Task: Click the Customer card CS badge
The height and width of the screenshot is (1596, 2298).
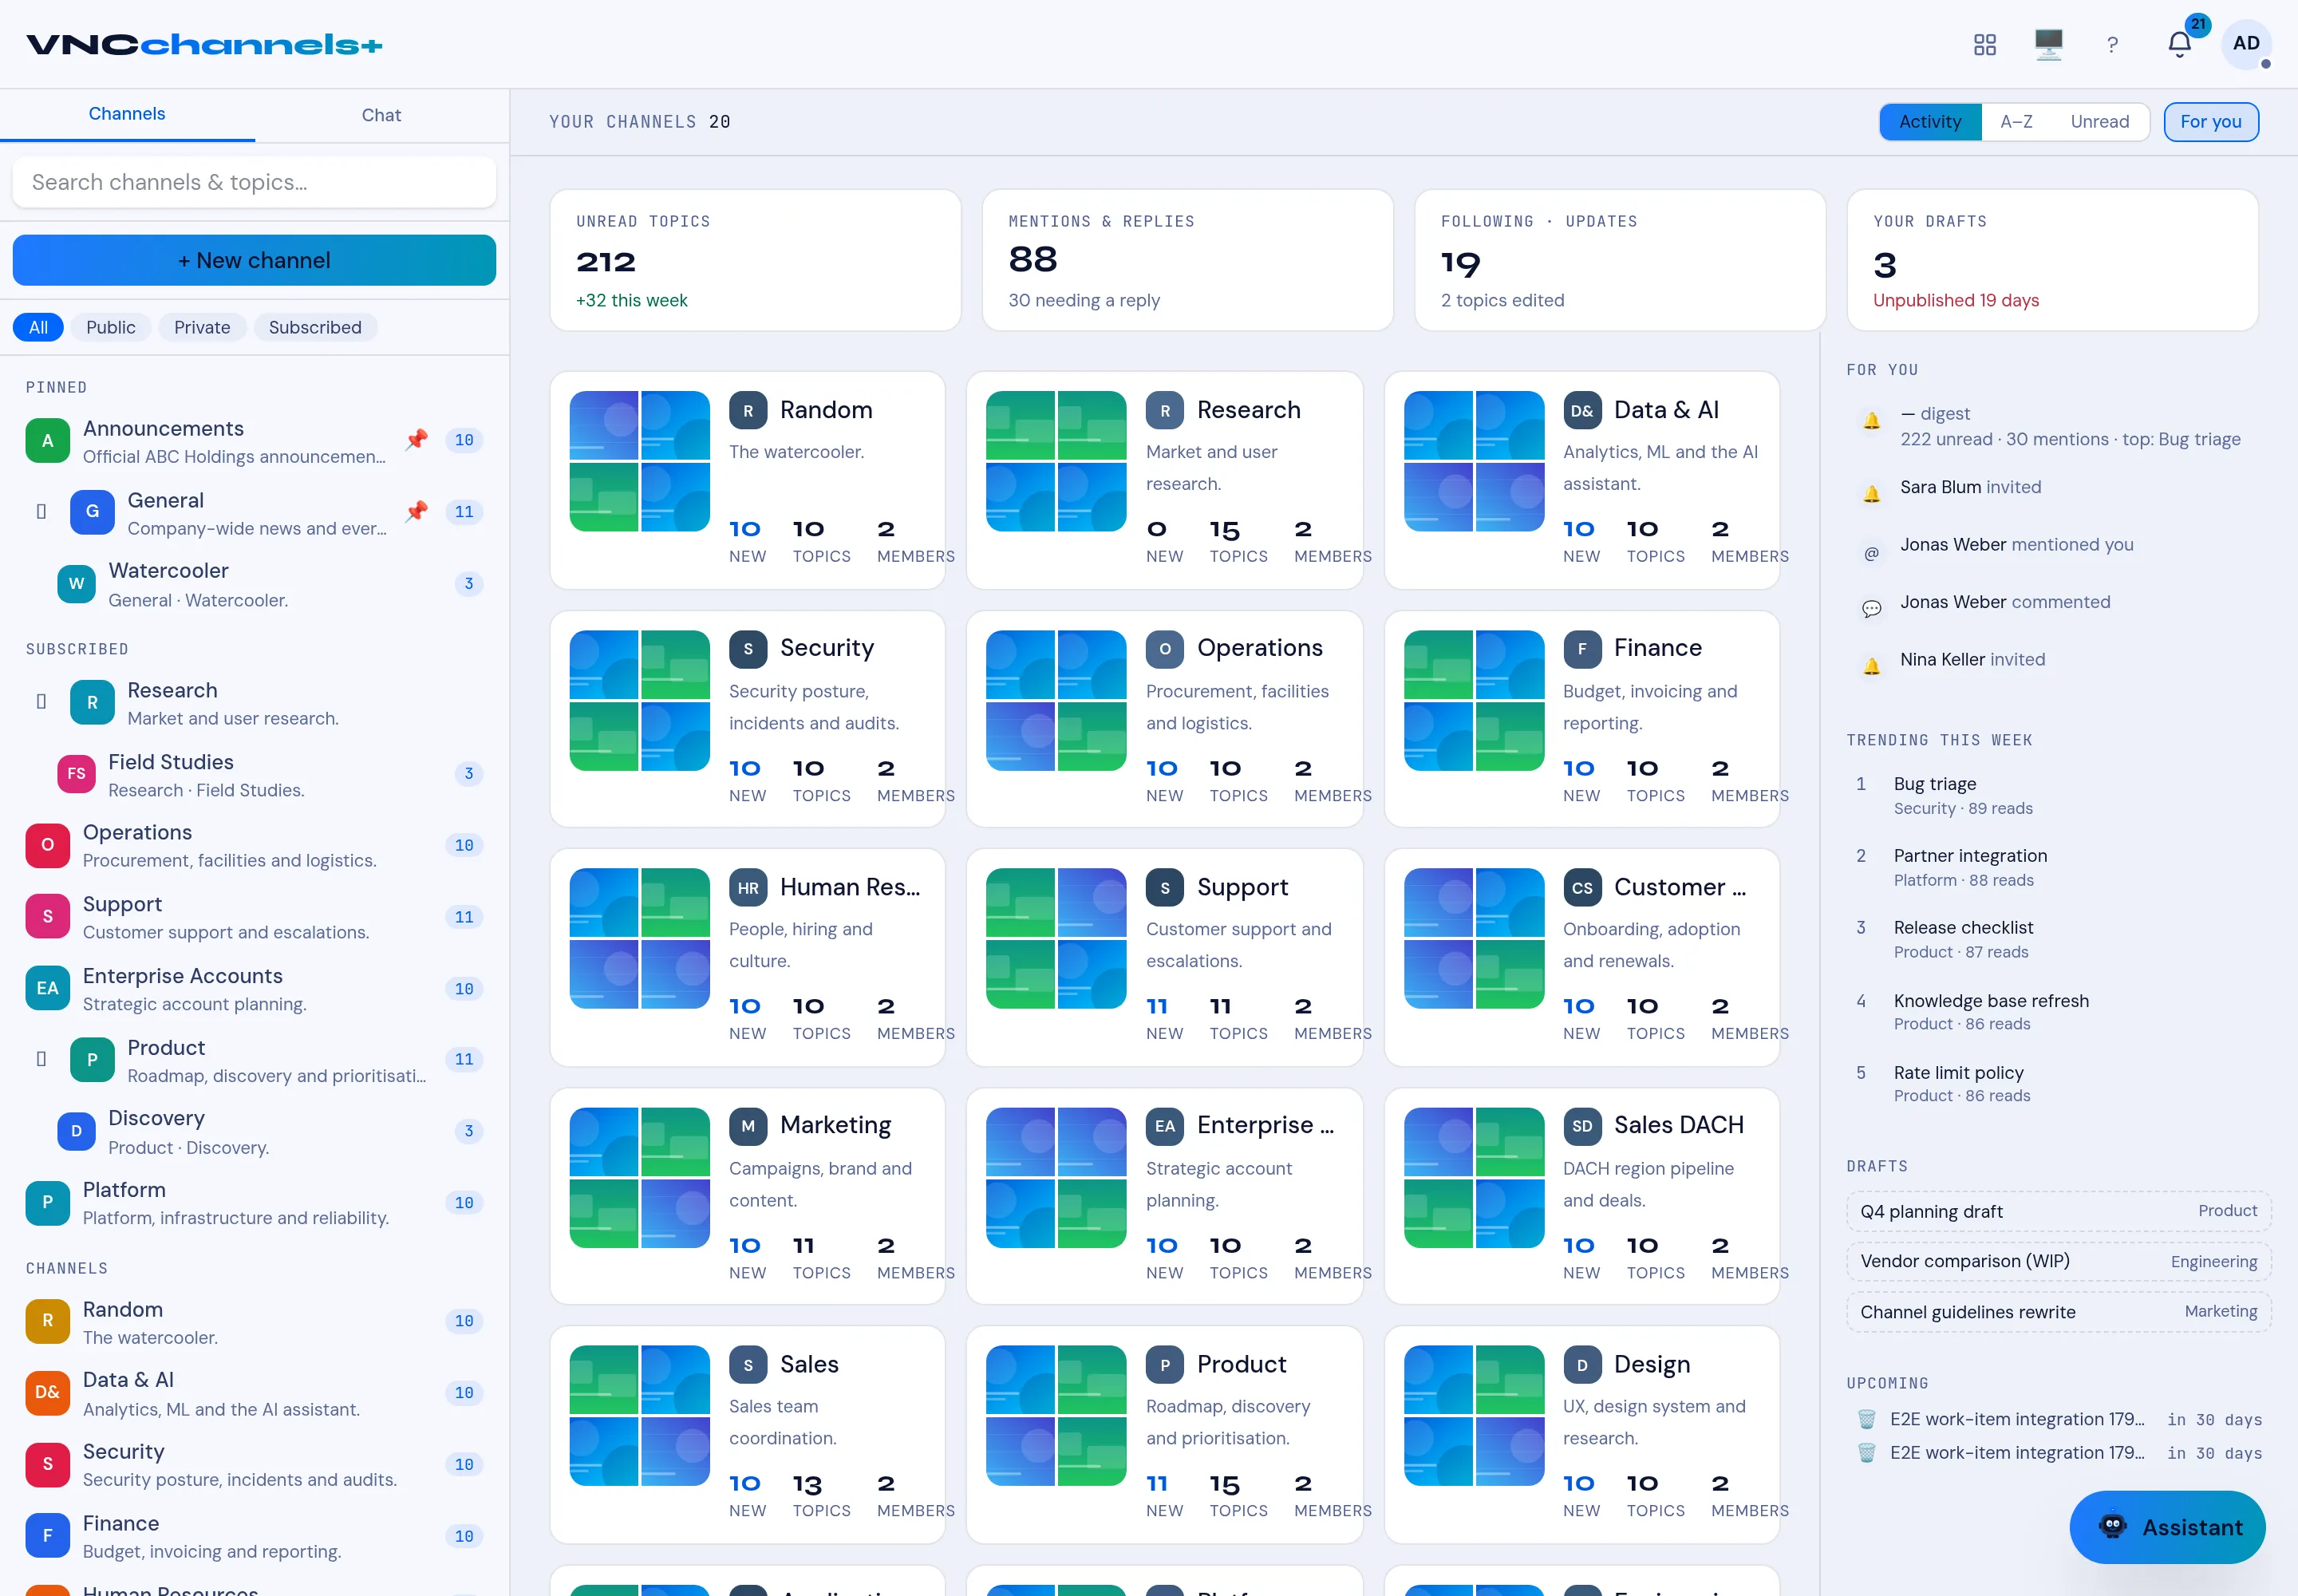Action: pos(1582,887)
